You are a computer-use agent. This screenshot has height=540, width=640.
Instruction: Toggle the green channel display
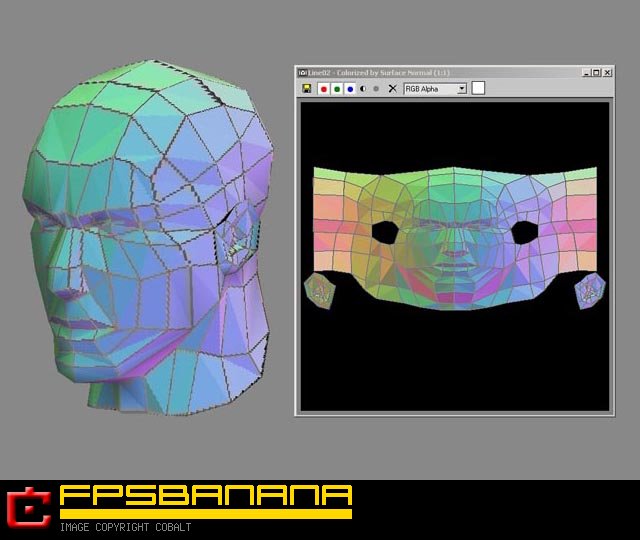pyautogui.click(x=337, y=89)
